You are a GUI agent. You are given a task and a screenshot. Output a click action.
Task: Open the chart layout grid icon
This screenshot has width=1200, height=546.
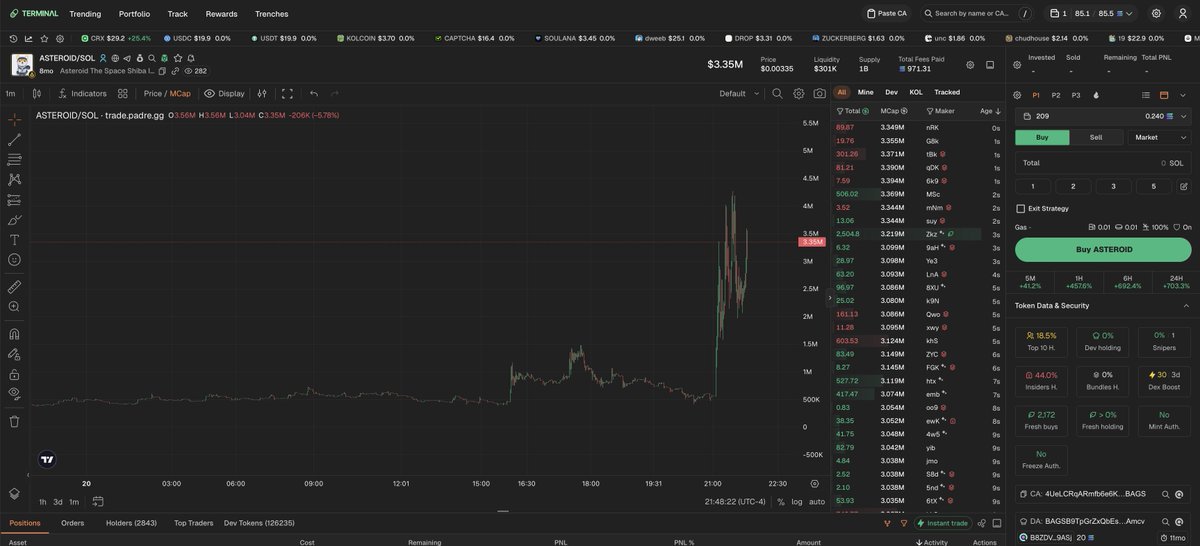coord(123,93)
